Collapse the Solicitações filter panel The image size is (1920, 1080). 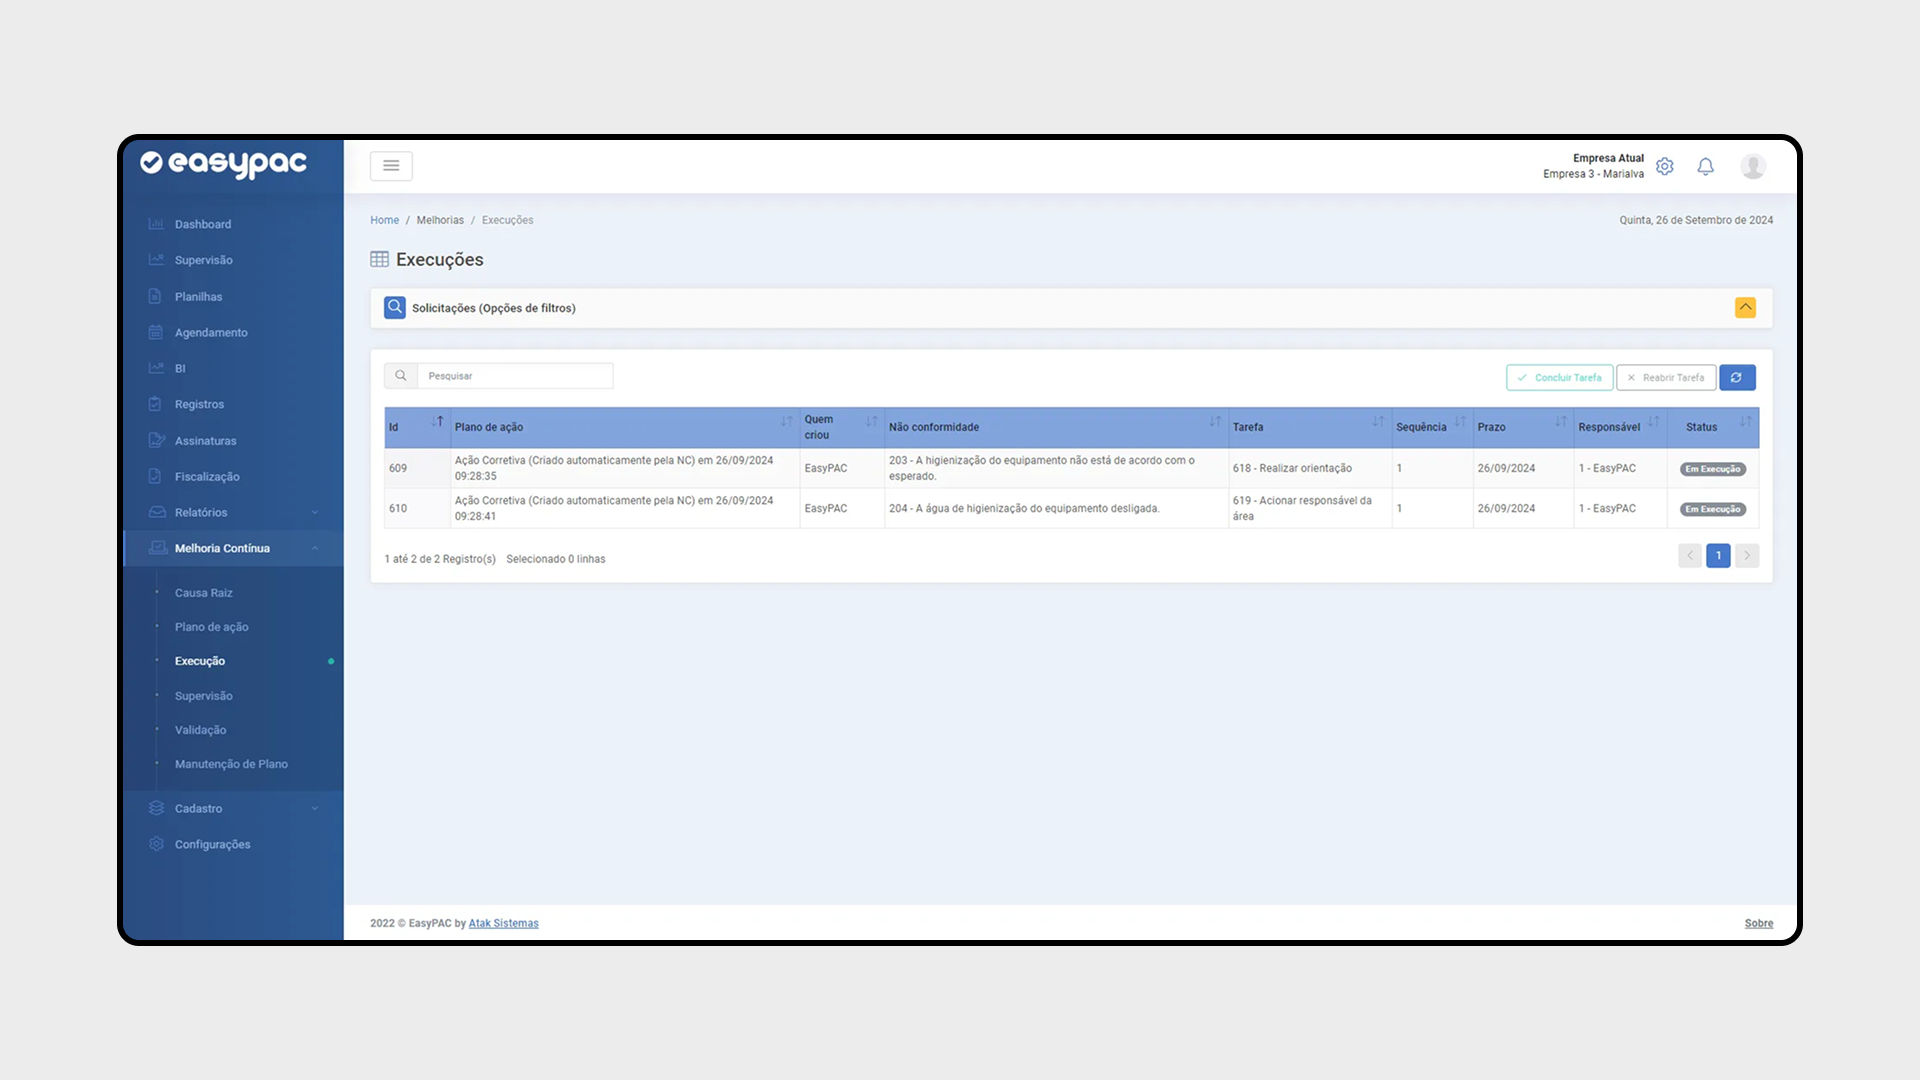pos(1745,307)
